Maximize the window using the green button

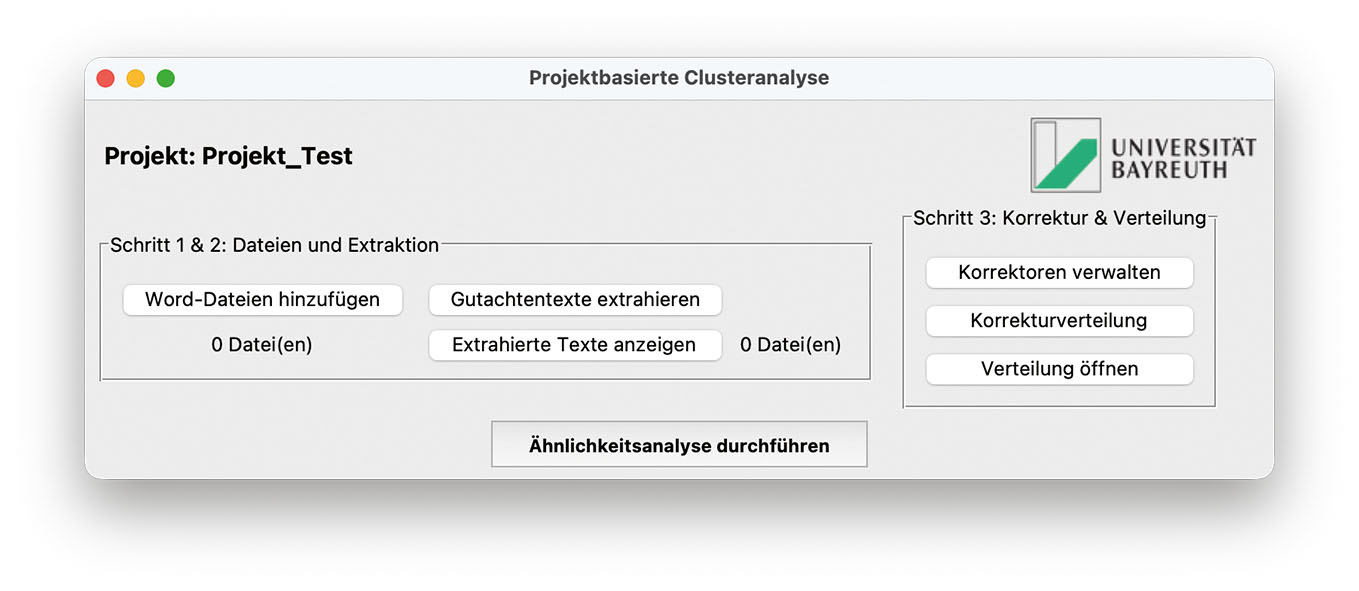tap(166, 78)
